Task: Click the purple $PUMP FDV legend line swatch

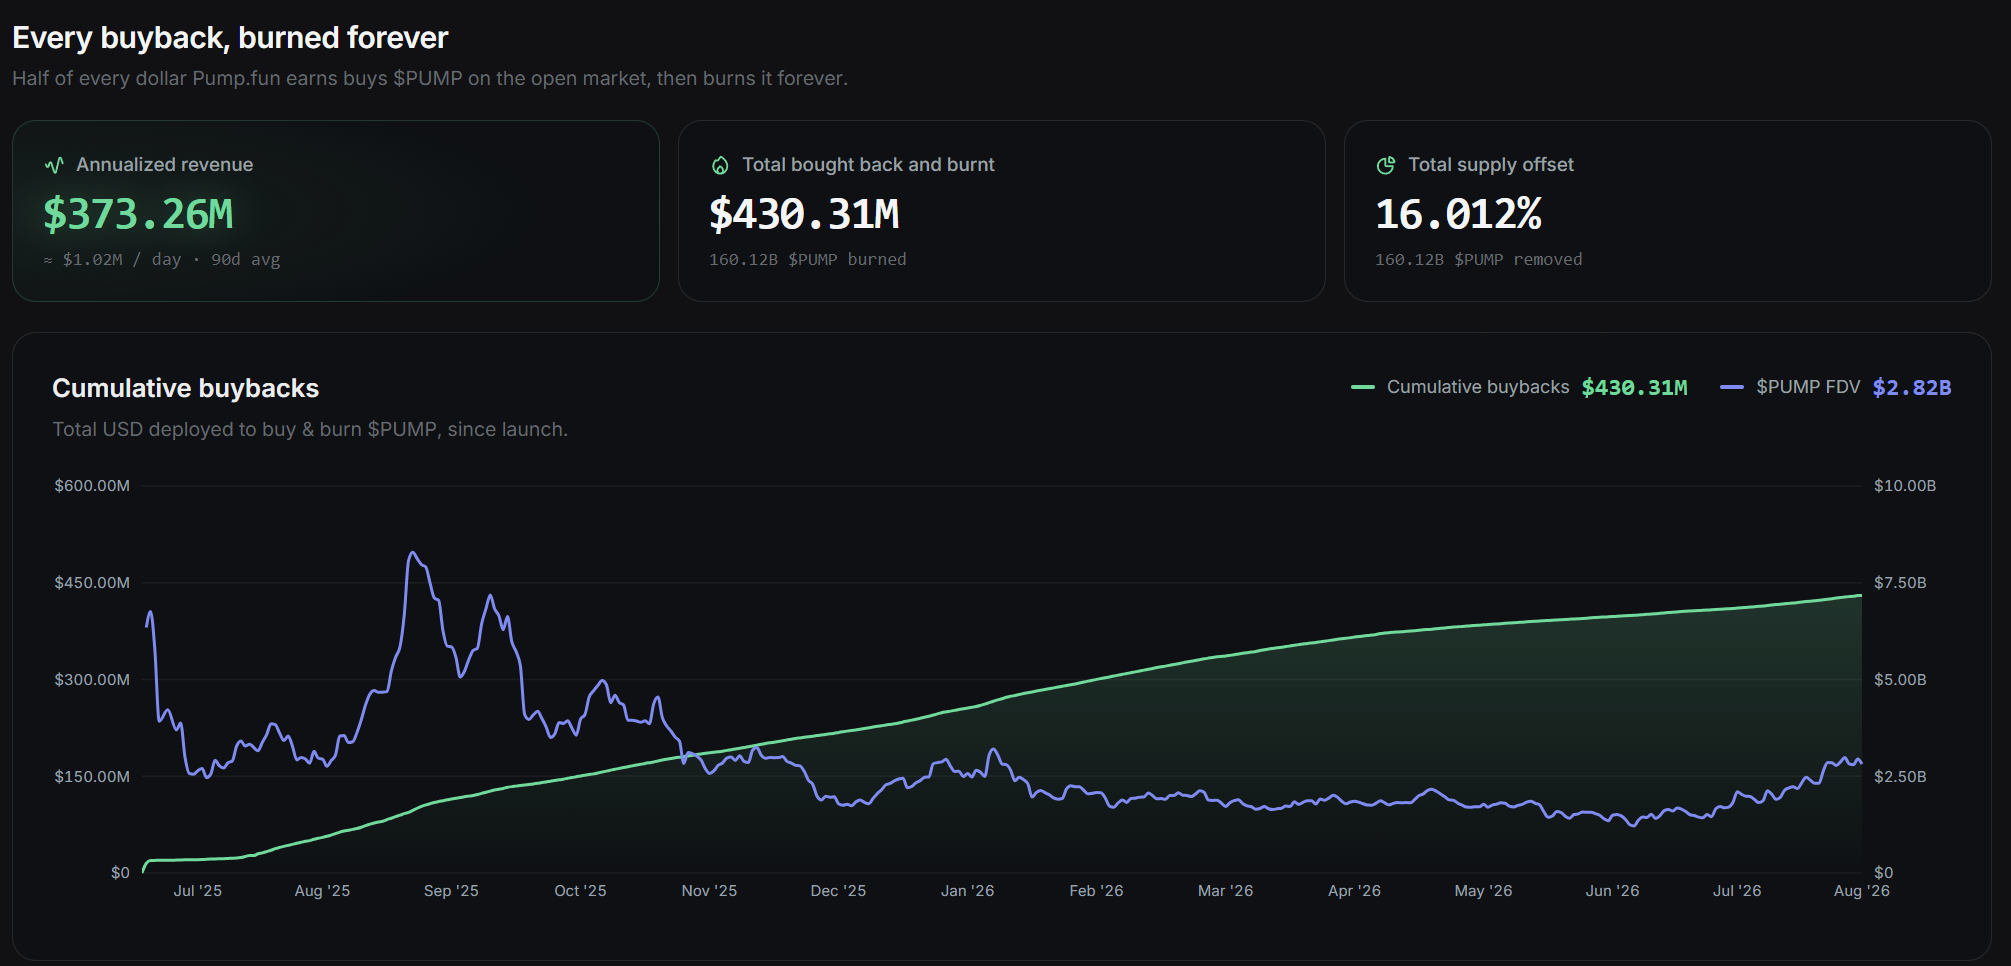Action: 1732,387
